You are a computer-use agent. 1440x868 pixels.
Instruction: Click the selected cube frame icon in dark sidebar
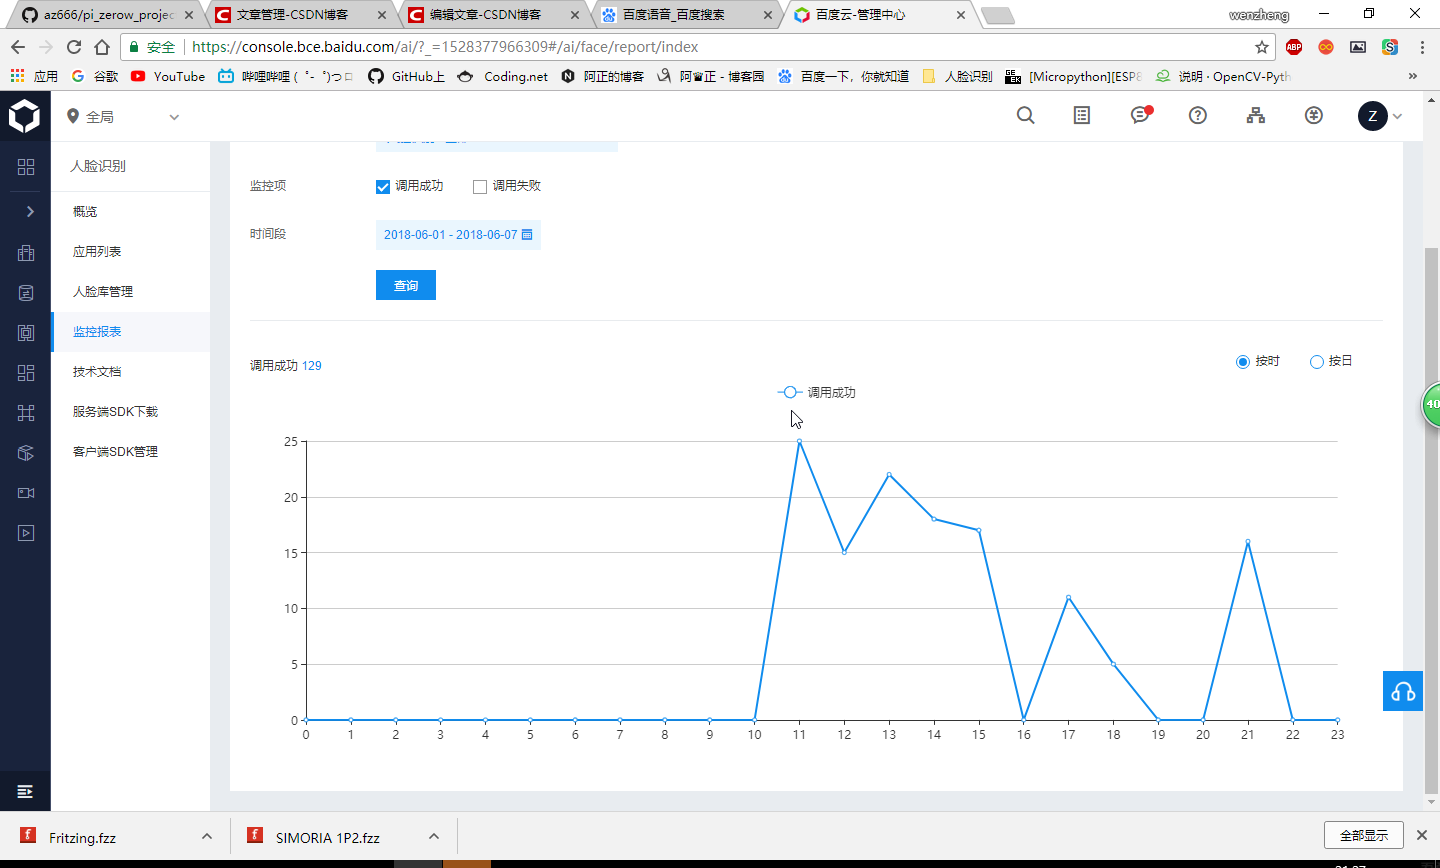pos(26,333)
